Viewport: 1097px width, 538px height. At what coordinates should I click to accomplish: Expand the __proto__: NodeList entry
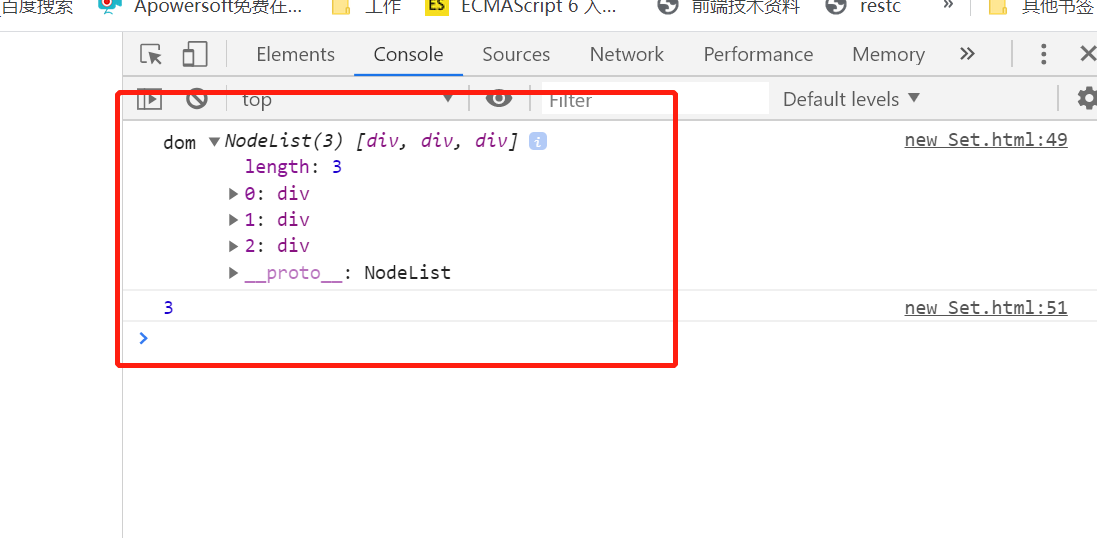pos(234,273)
